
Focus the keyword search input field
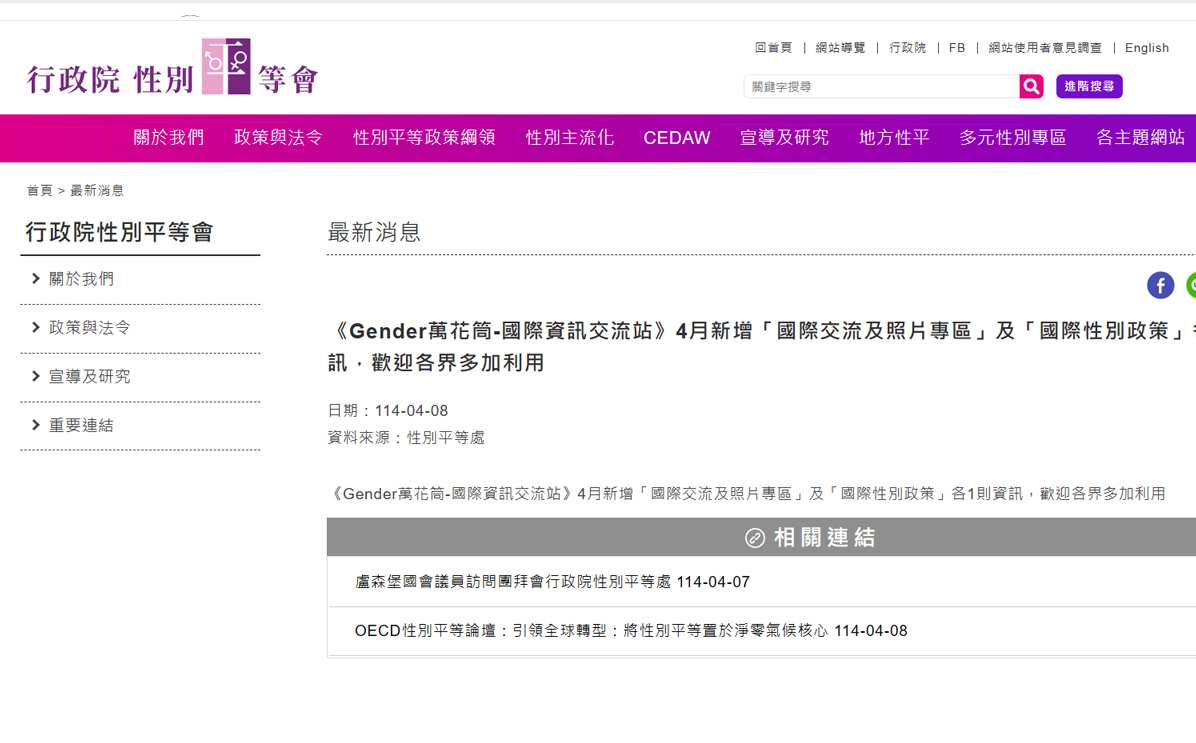[880, 87]
